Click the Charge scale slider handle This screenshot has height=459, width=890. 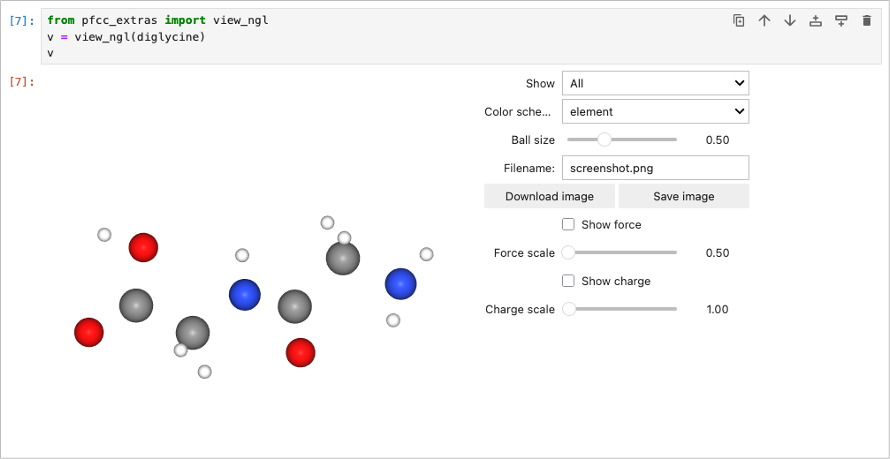click(569, 309)
